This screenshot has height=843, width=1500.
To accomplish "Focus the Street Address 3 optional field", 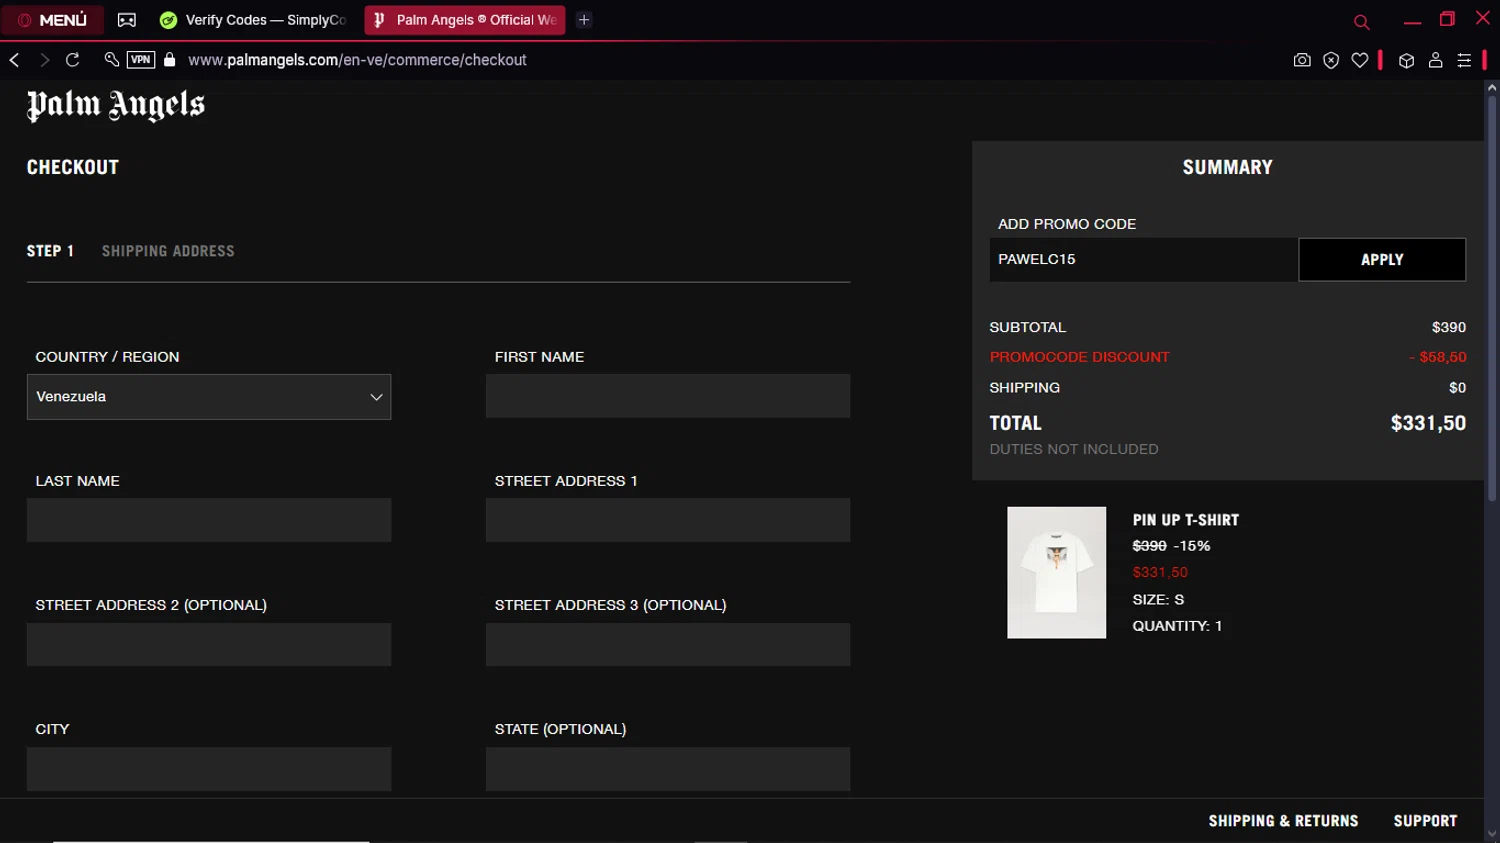I will tap(668, 645).
